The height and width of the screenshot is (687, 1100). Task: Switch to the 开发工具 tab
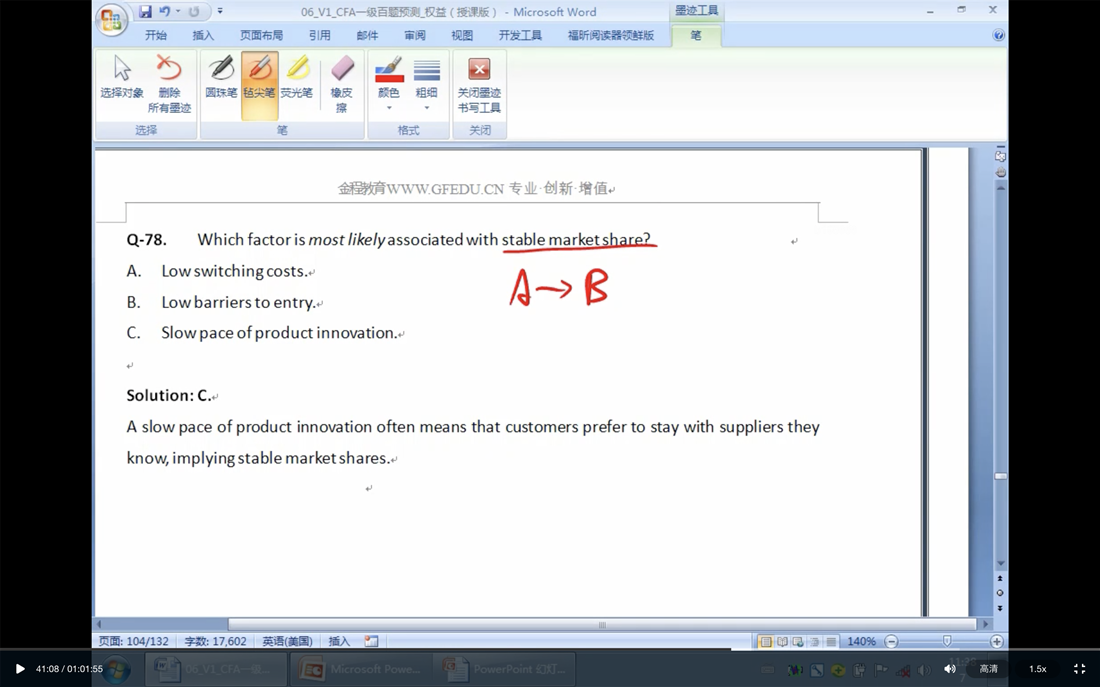[x=520, y=35]
